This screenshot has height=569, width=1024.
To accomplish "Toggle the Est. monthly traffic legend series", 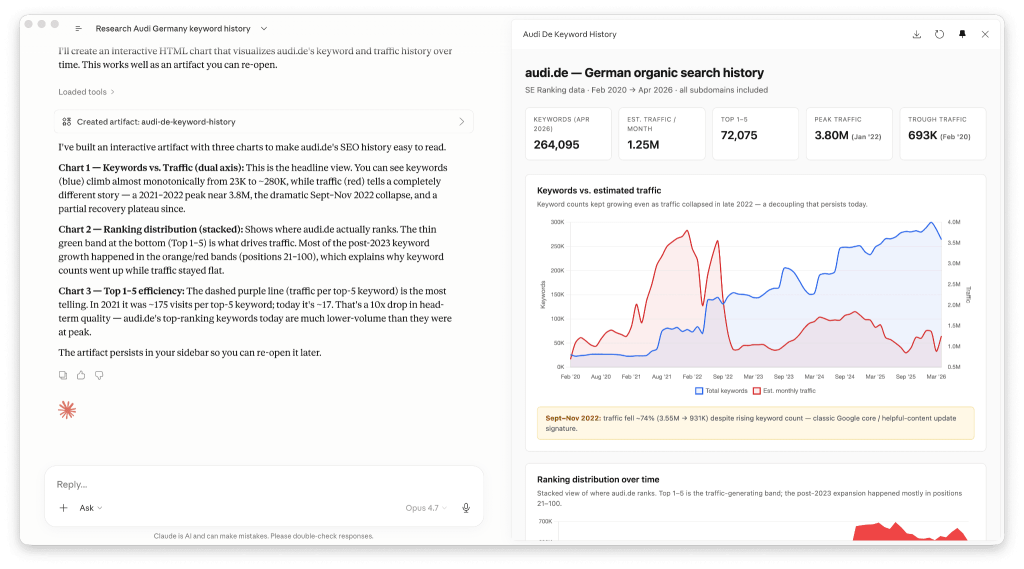I will pyautogui.click(x=784, y=391).
